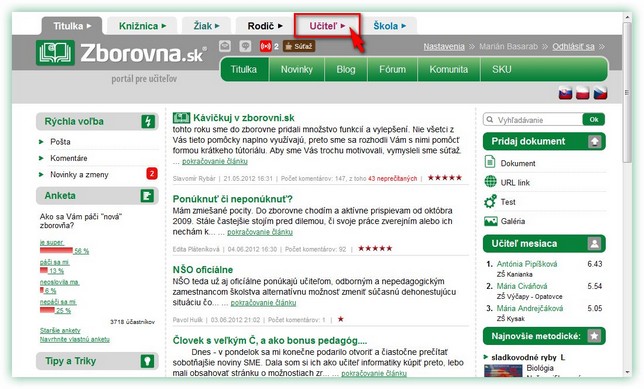Expand the Škola dropdown tab
644x389 pixels.
click(389, 26)
